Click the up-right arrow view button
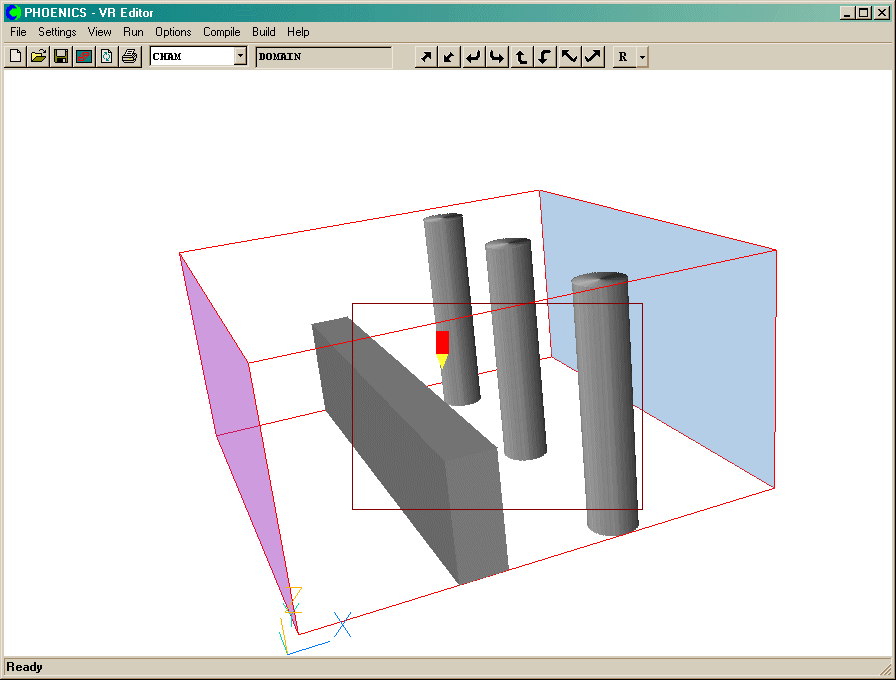 click(x=426, y=57)
